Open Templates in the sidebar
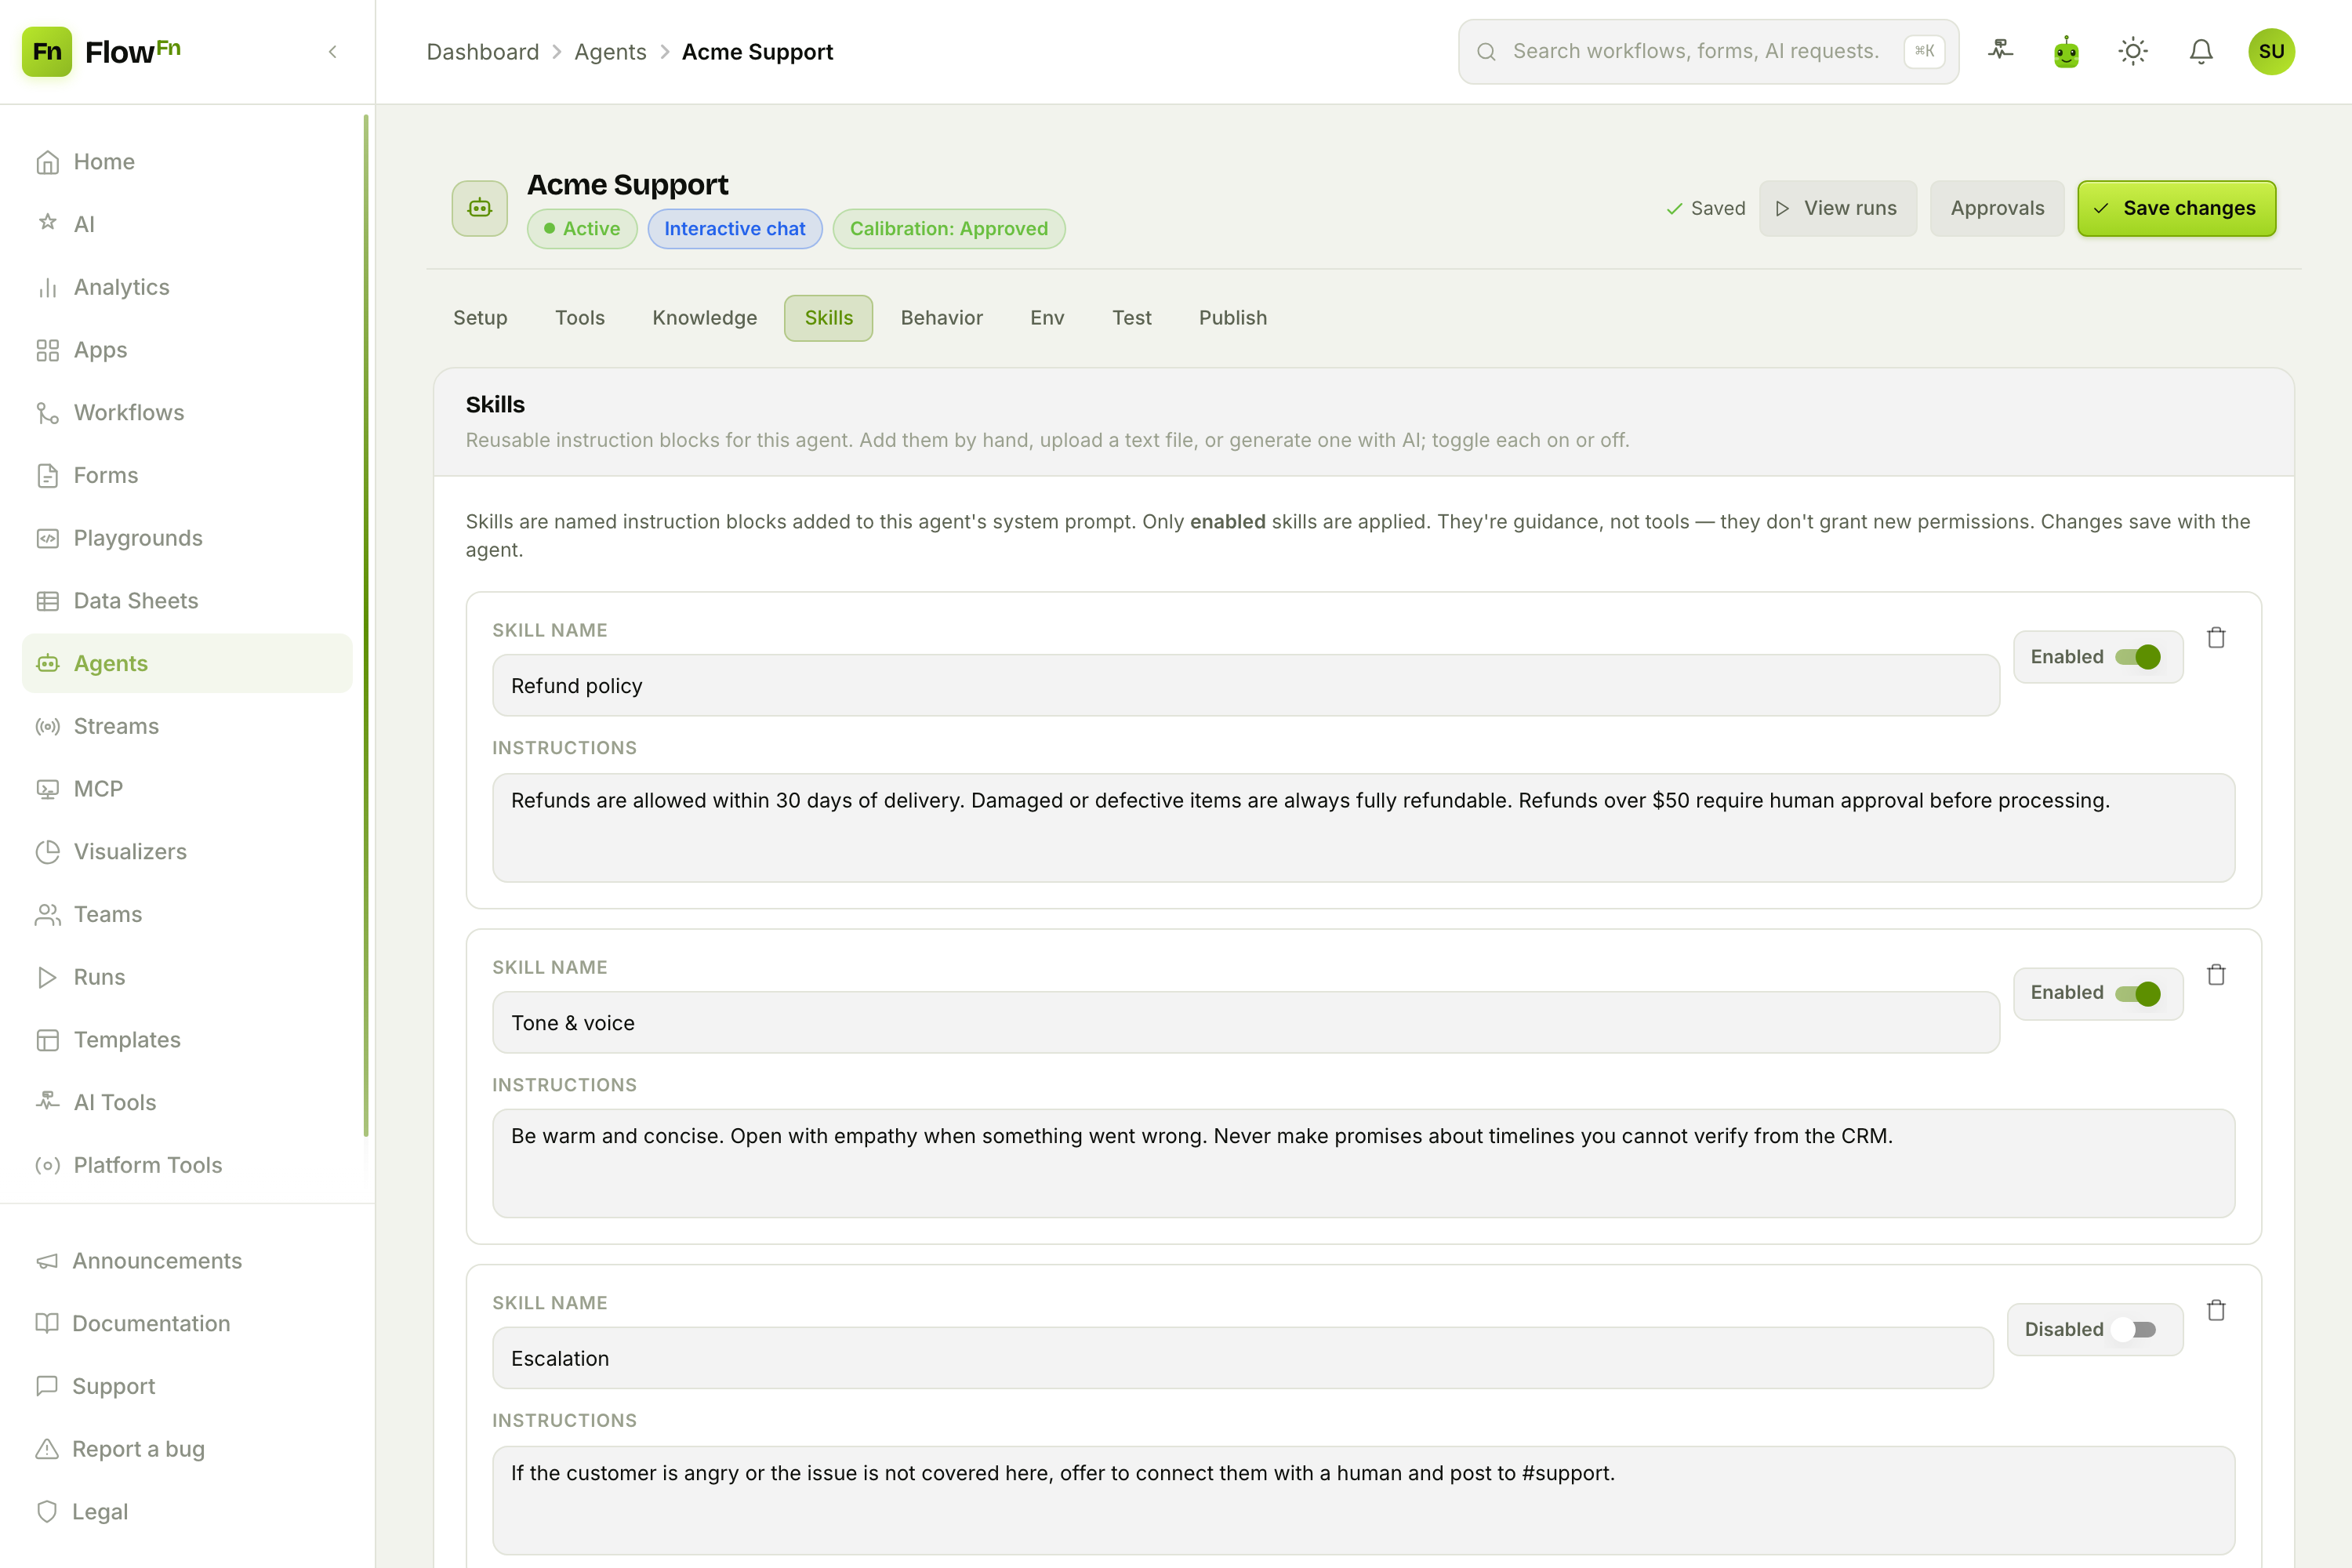 [187, 1039]
